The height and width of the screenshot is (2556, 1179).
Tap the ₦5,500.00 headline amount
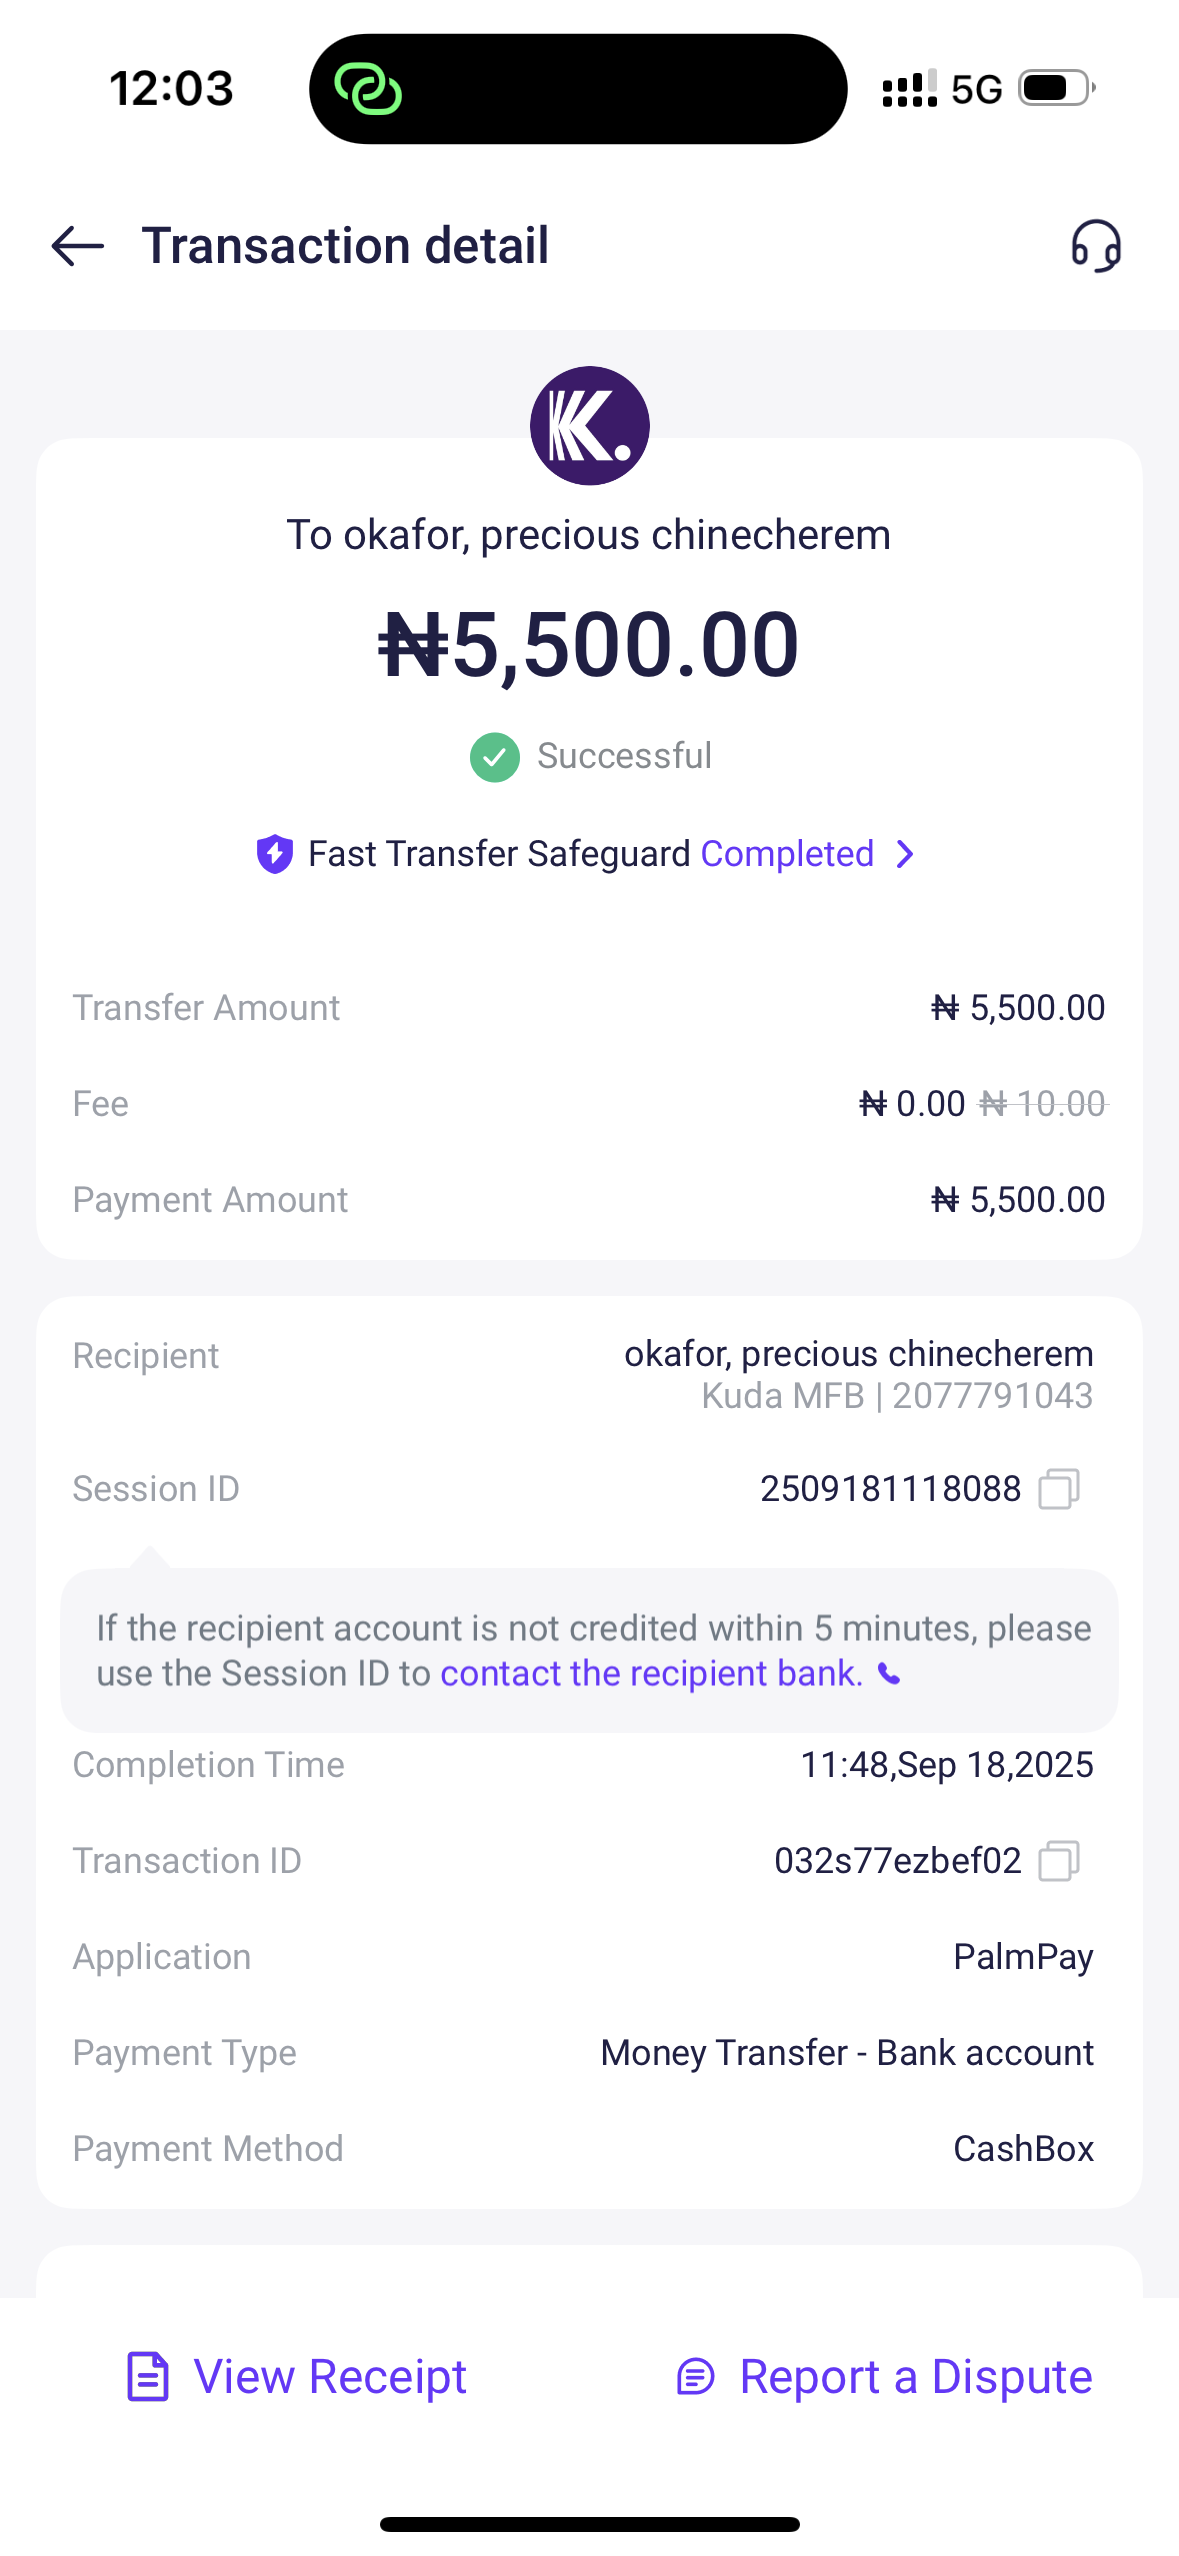click(x=589, y=645)
